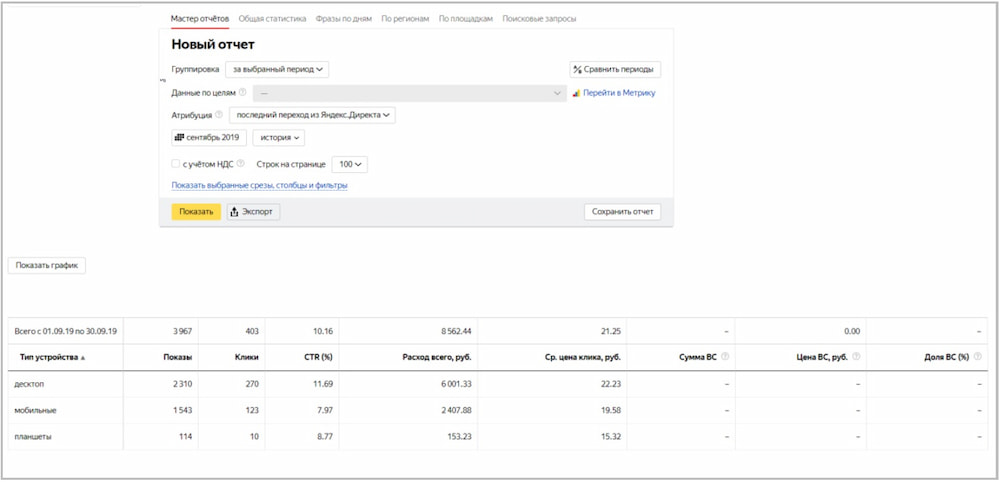Click help icon beside Сумма ВС
This screenshot has height=482, width=1000.
[724, 357]
